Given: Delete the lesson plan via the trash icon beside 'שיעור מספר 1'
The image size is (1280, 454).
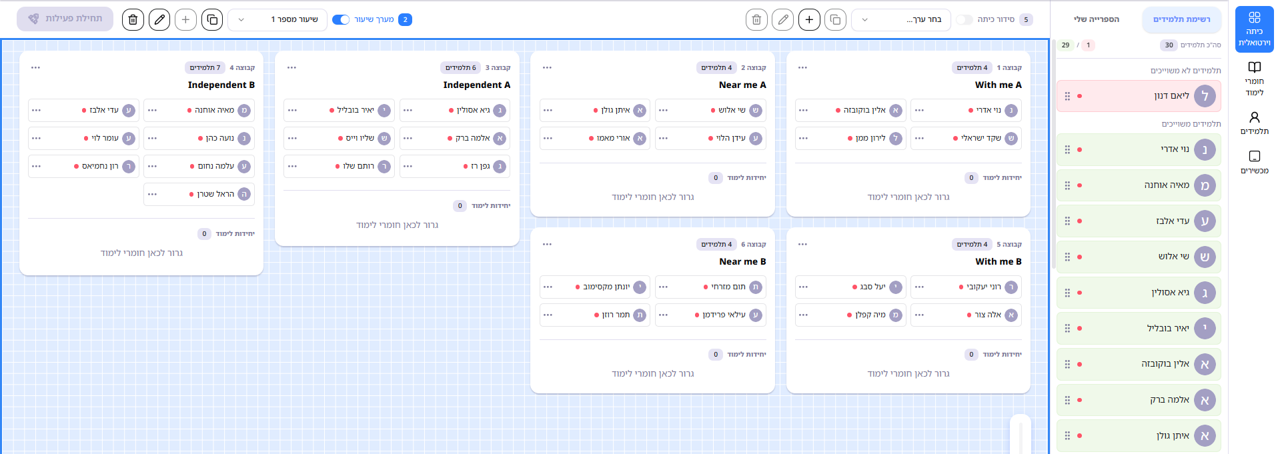Looking at the screenshot, I should point(133,20).
